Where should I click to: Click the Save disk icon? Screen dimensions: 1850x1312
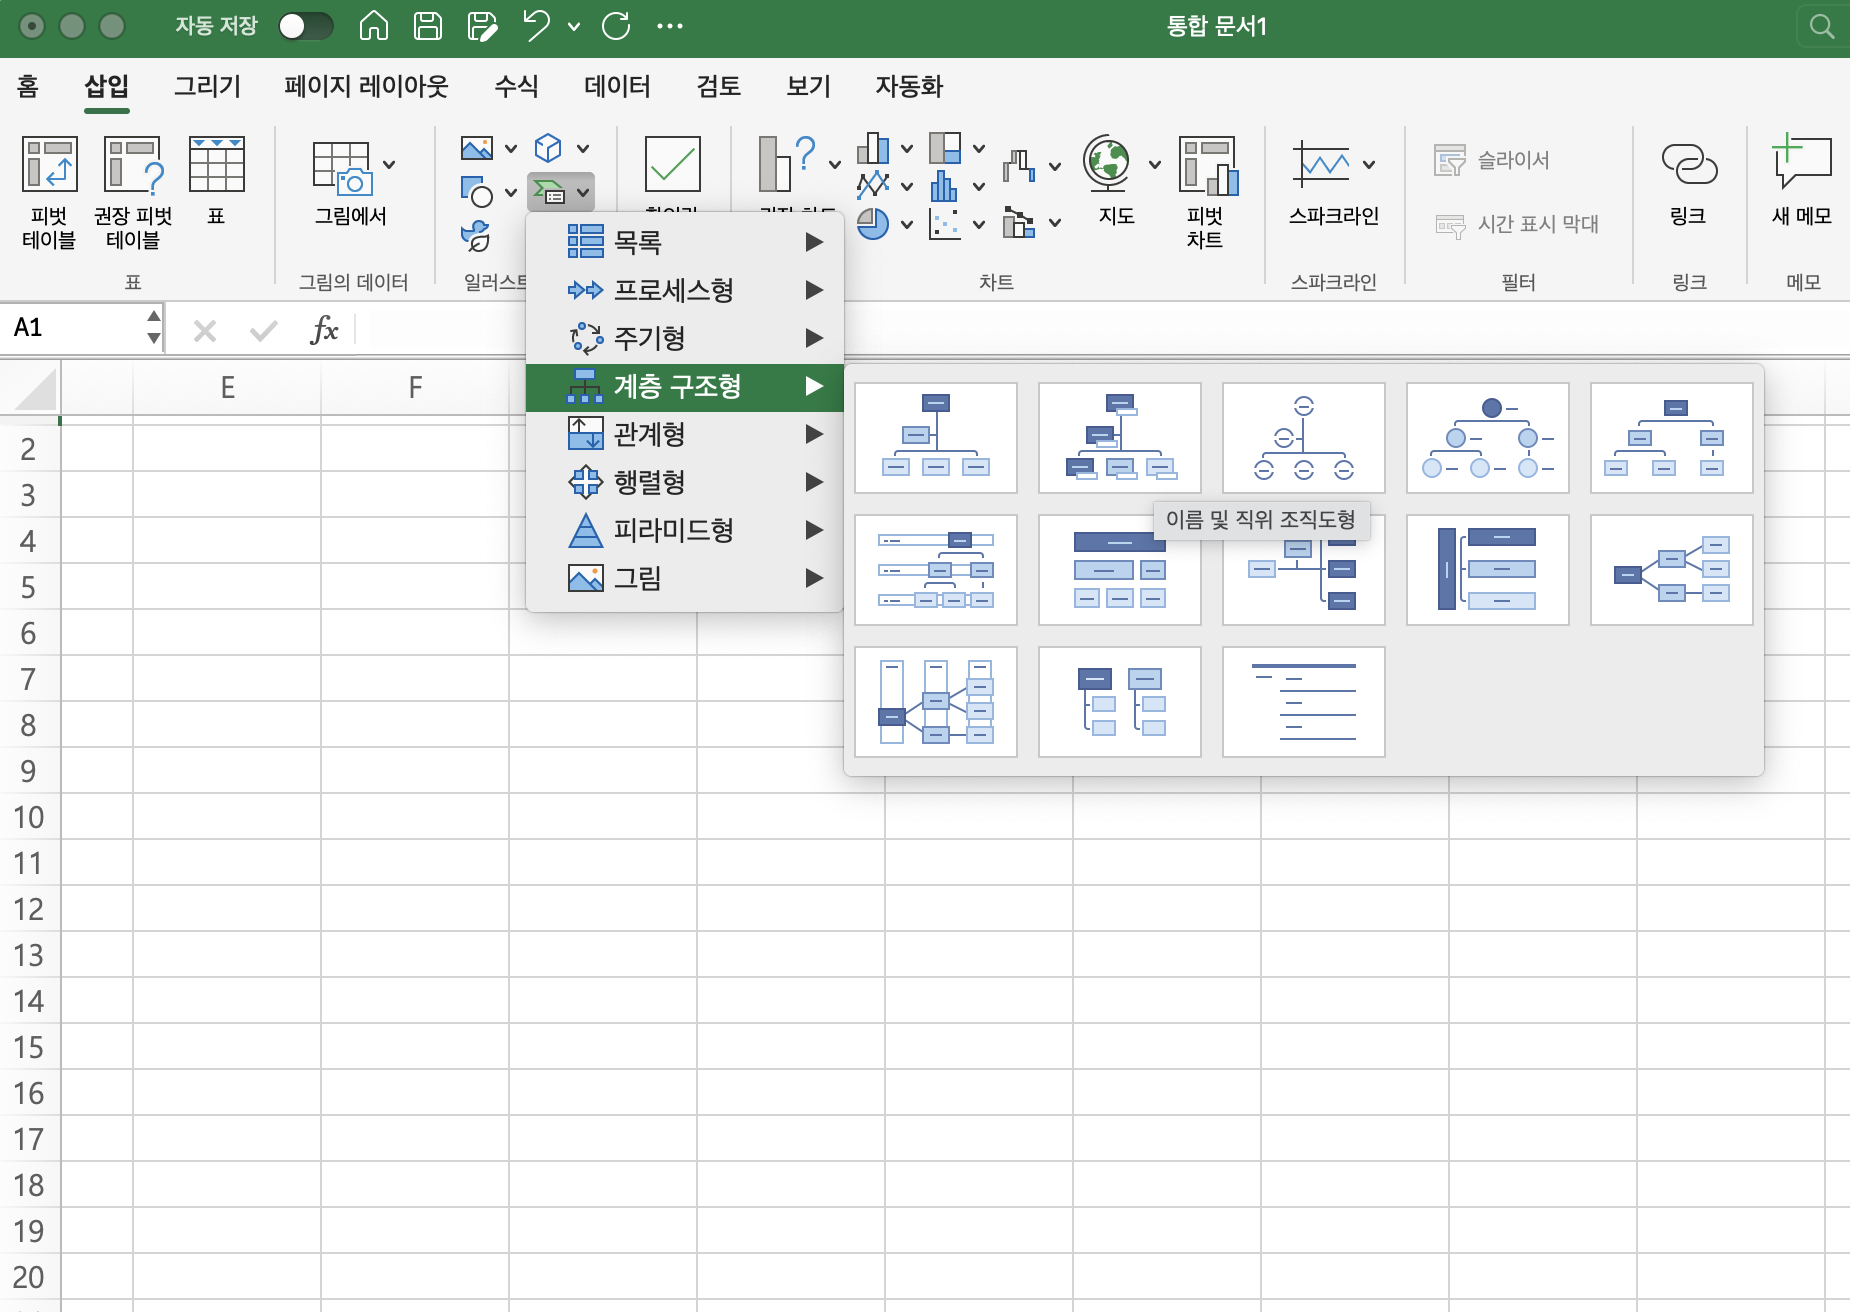[x=428, y=26]
